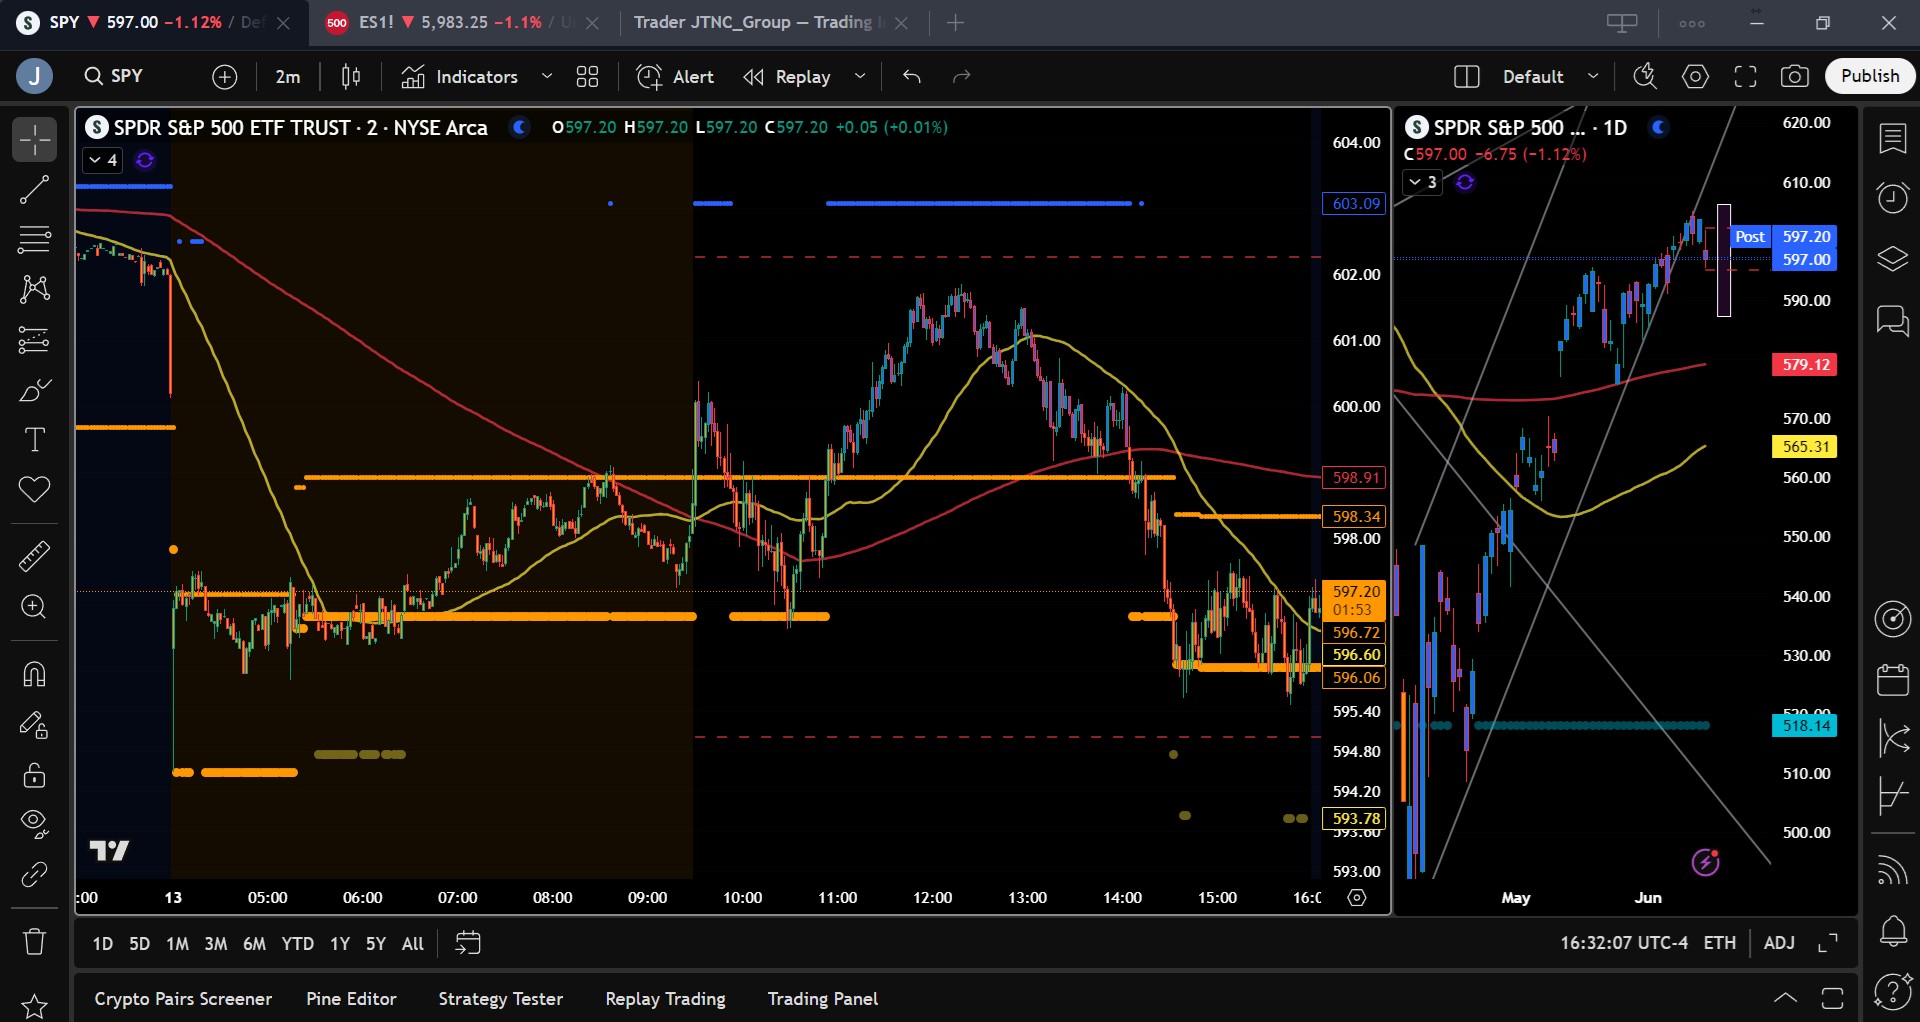Select the YTD date range
This screenshot has height=1022, width=1920.
pyautogui.click(x=297, y=944)
